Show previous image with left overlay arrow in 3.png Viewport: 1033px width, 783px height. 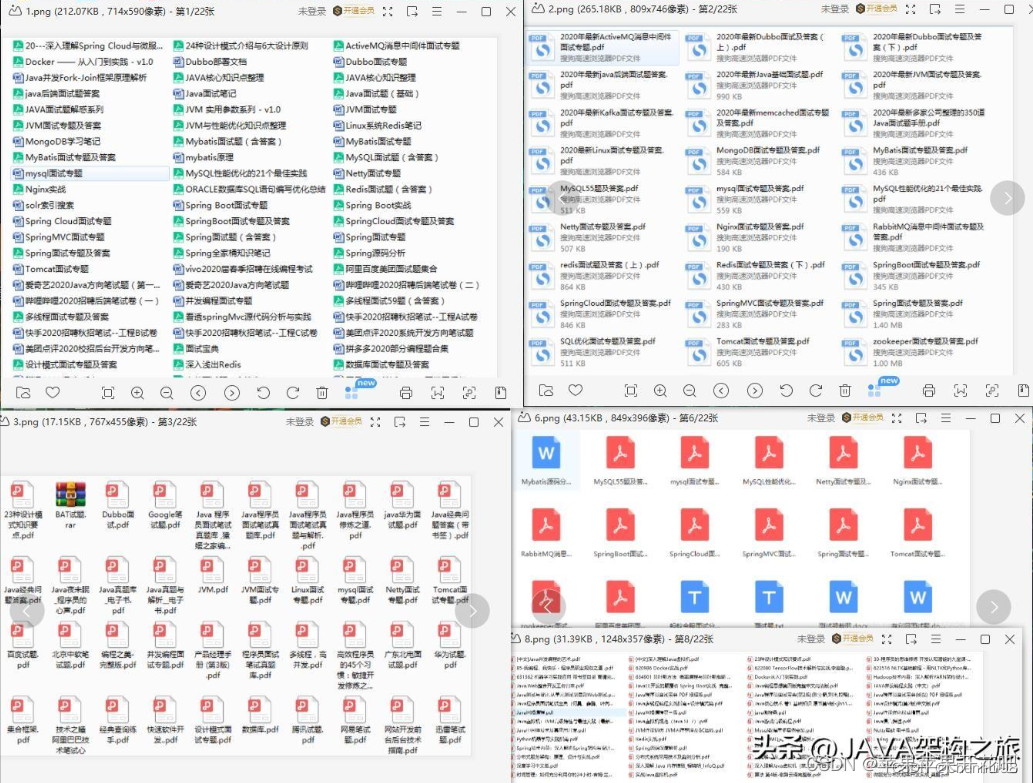(x=27, y=611)
